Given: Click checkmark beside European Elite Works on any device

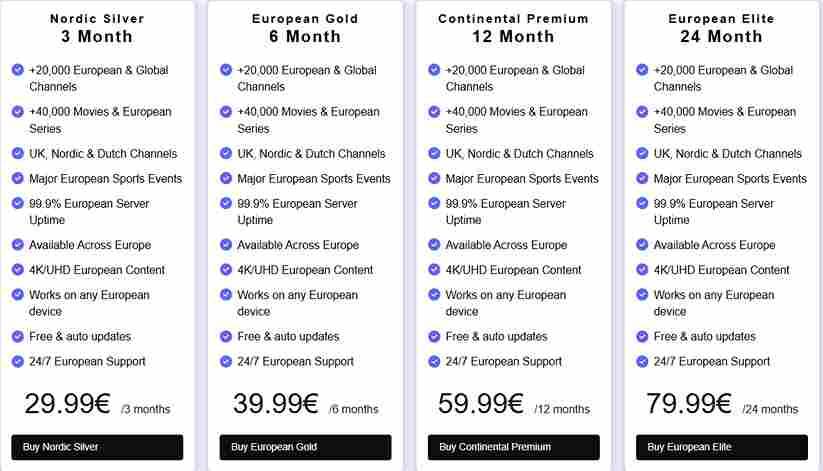Looking at the screenshot, I should 642,295.
